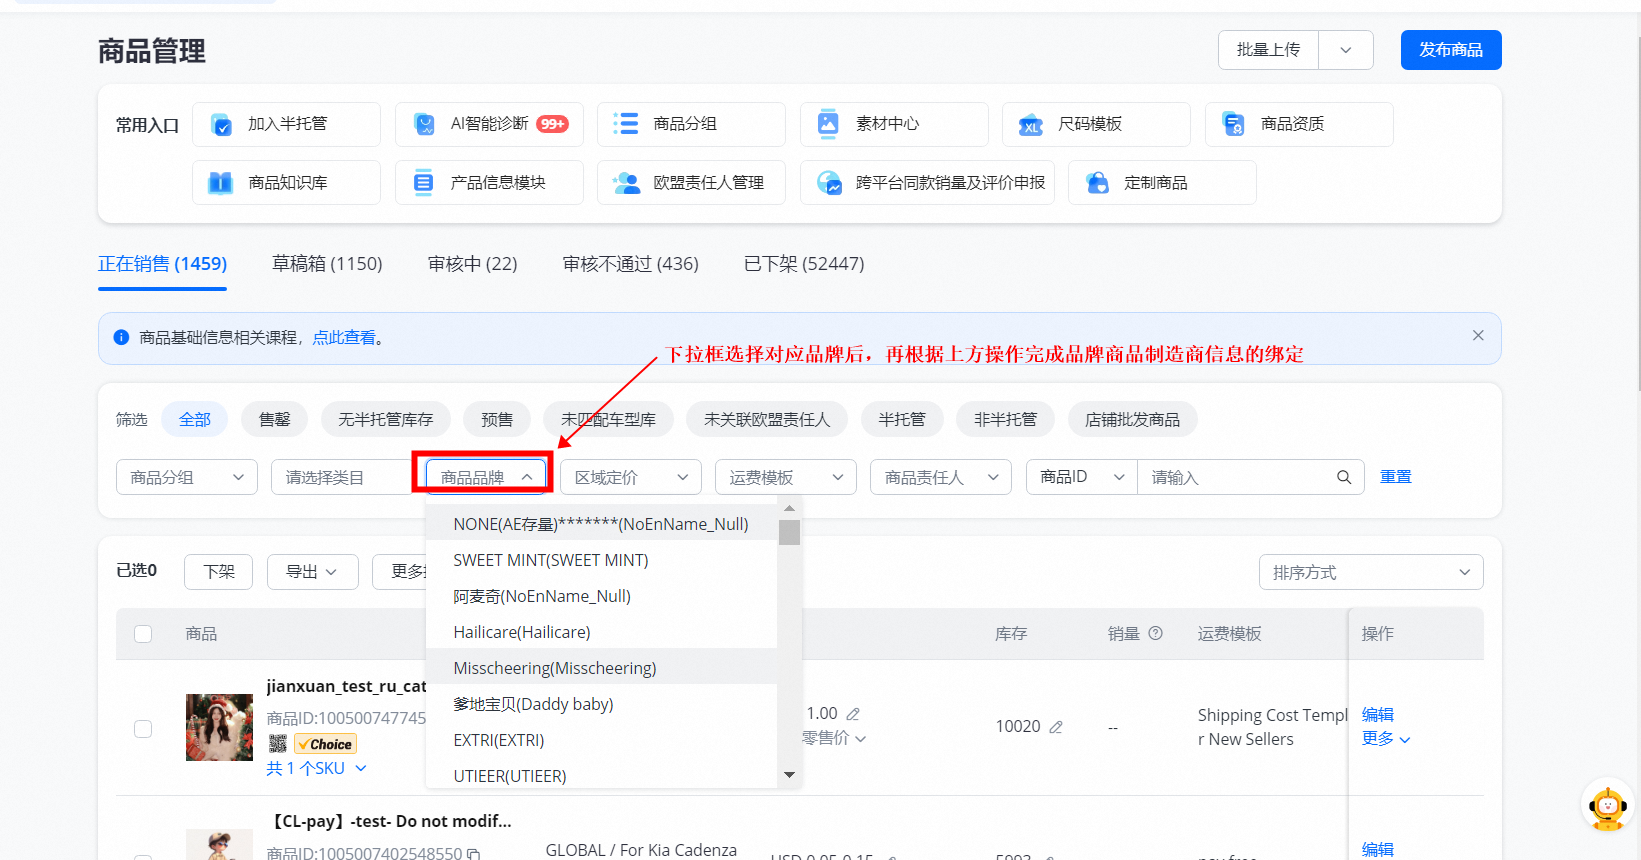Dismiss the info banner with X icon
Screen dimensions: 1641x860
tap(1478, 336)
